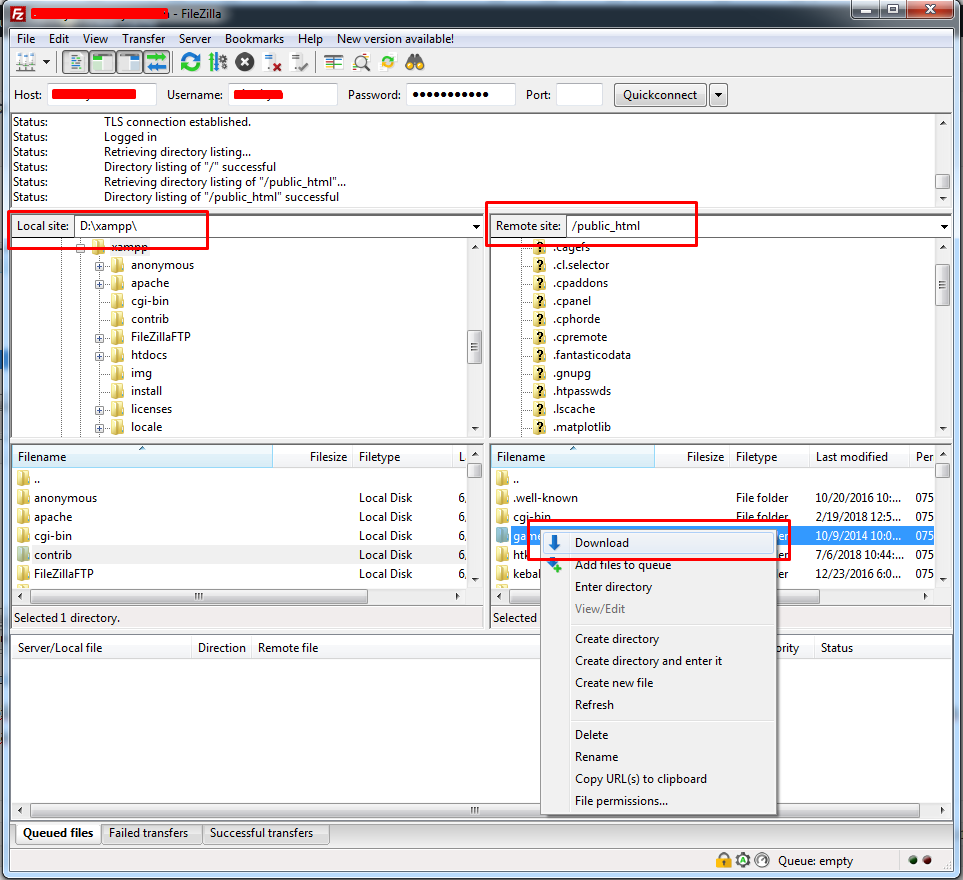
Task: Switch to the Queued files tab
Action: tap(58, 833)
